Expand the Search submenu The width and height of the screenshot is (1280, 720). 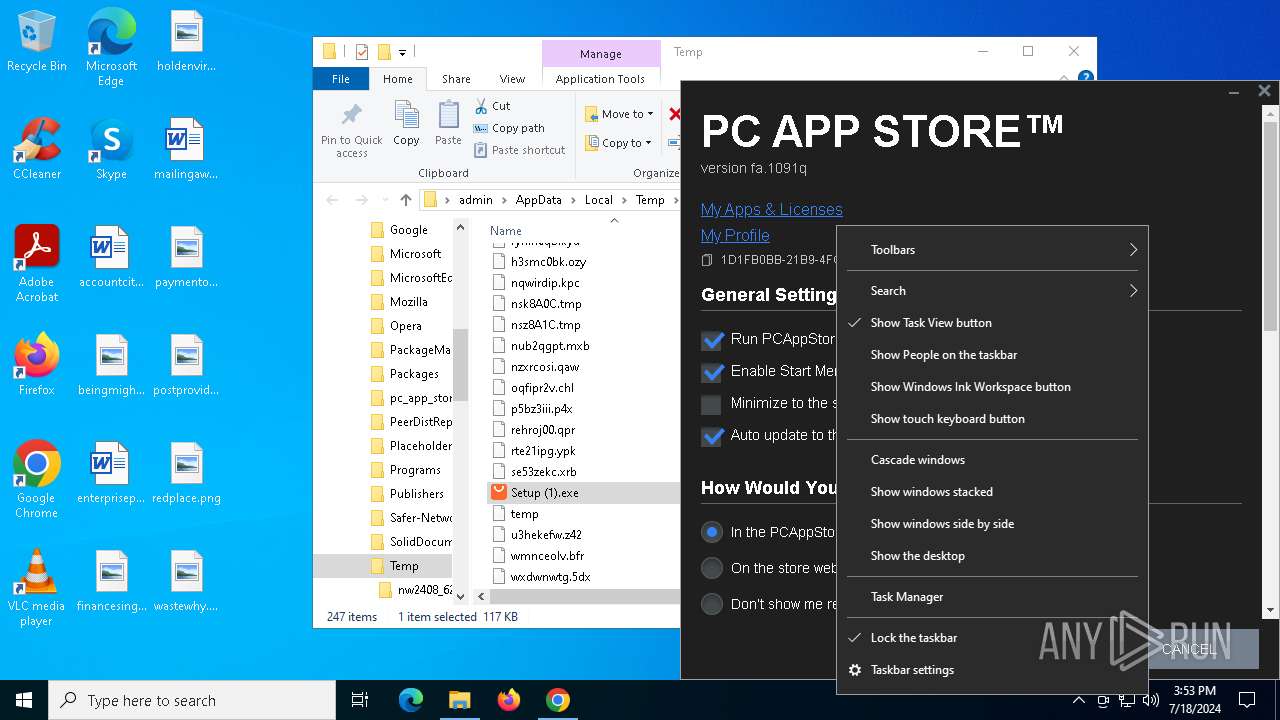[992, 291]
